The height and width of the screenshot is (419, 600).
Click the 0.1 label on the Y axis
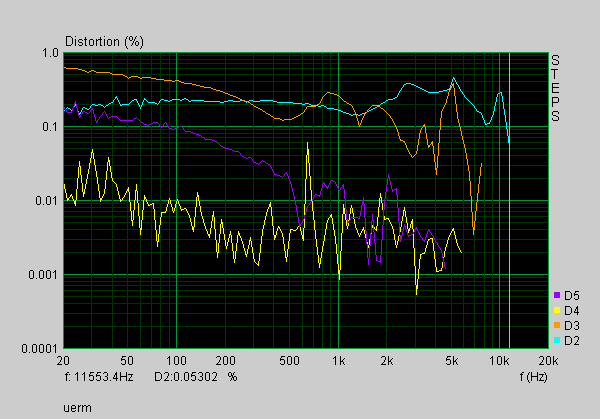coord(51,127)
